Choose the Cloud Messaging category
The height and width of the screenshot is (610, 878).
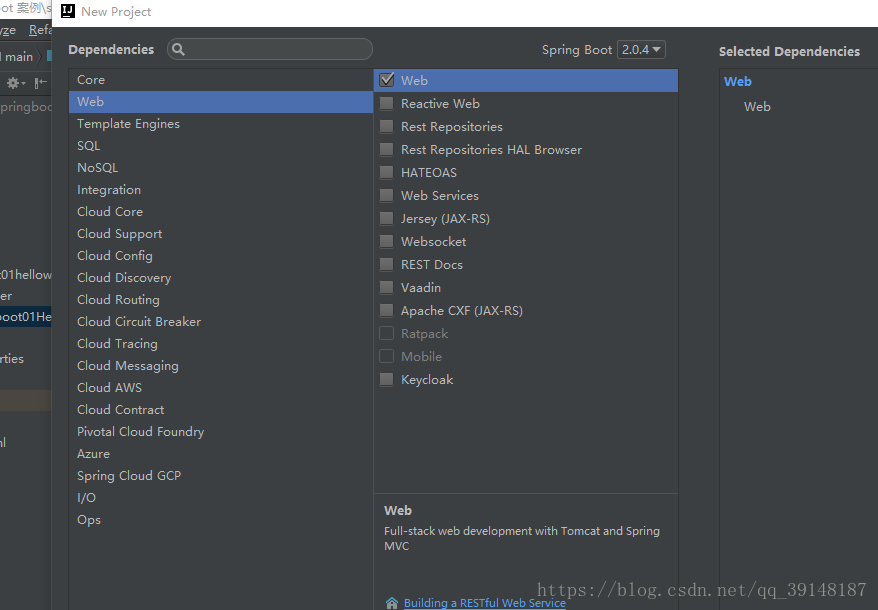pyautogui.click(x=221, y=365)
